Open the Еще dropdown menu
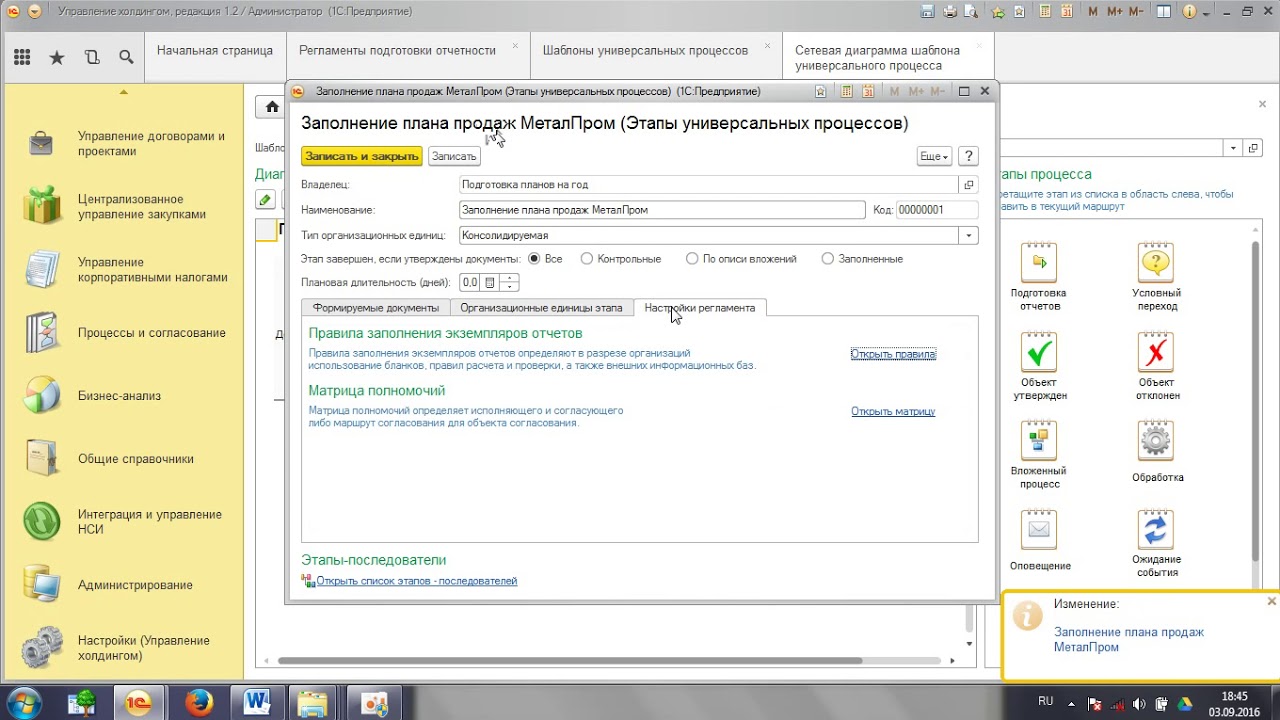The width and height of the screenshot is (1280, 720). (x=934, y=156)
